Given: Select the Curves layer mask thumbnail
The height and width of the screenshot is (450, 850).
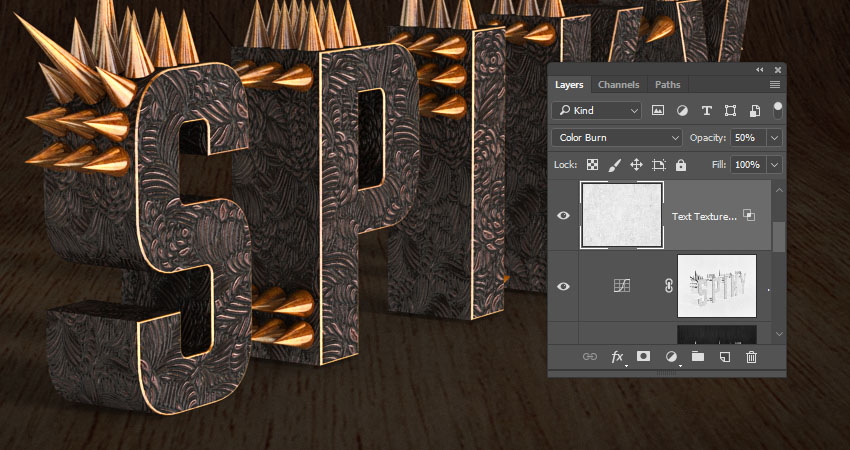Looking at the screenshot, I should (717, 286).
